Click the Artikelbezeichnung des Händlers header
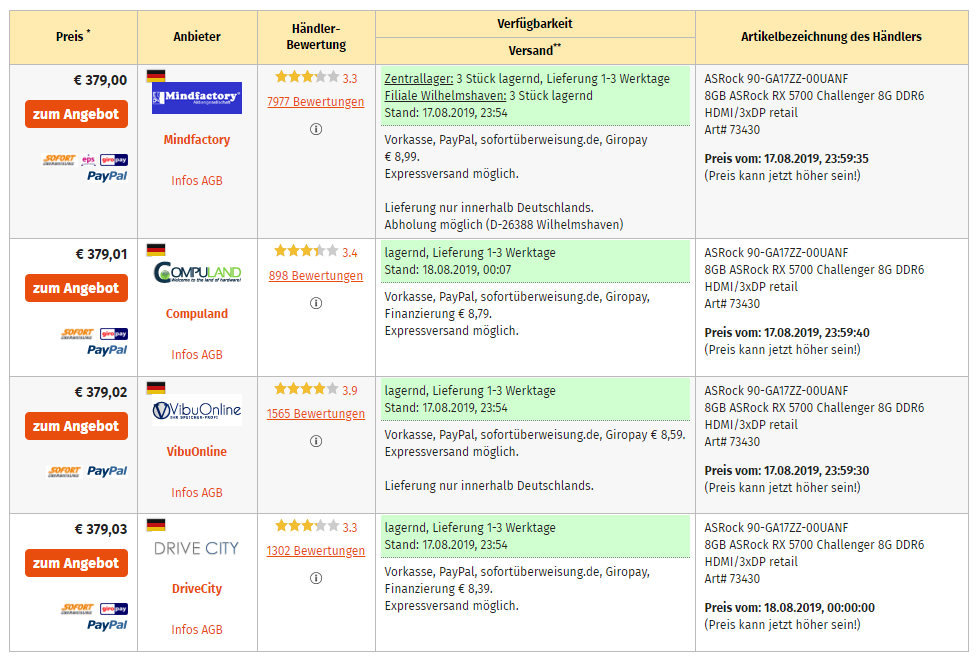 831,37
